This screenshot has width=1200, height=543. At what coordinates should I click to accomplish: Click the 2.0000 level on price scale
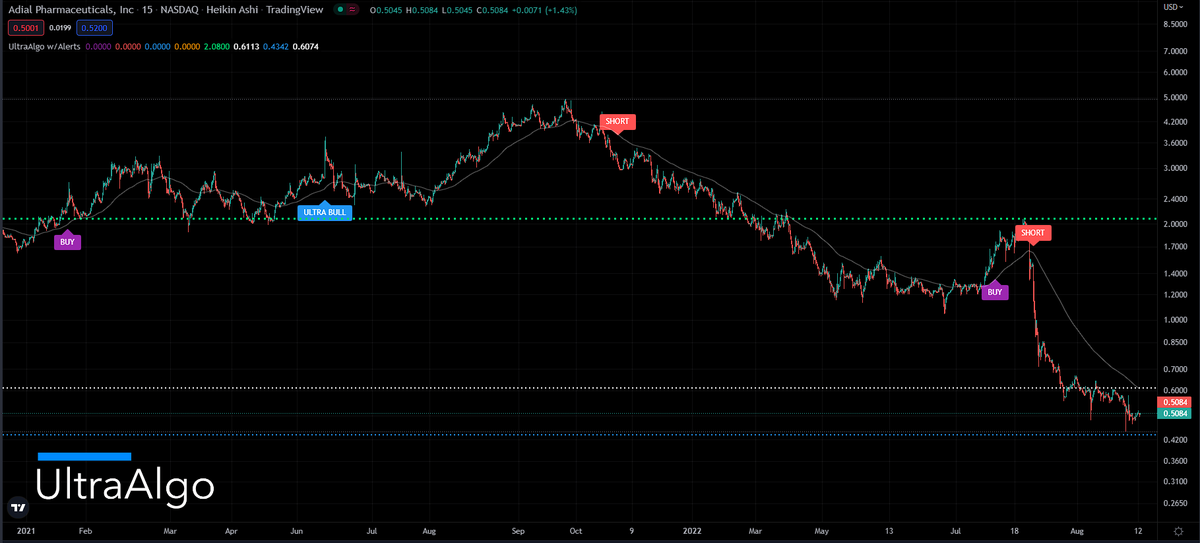point(1174,224)
